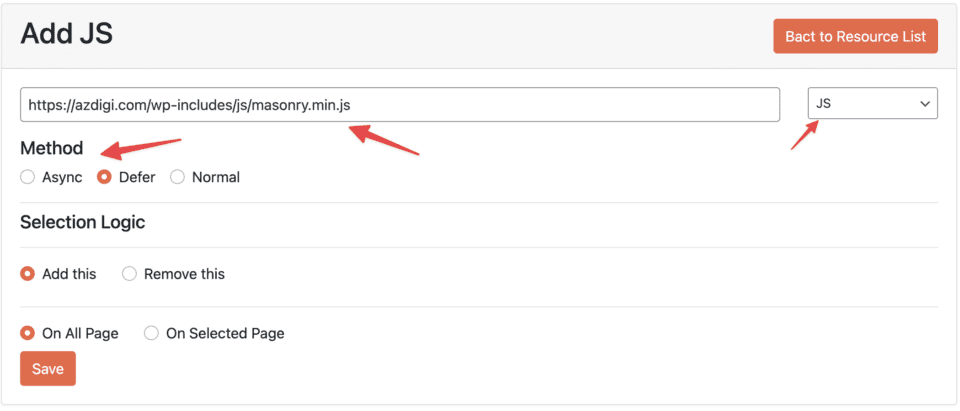
Task: Choose the Remove this radio option
Action: click(x=129, y=274)
